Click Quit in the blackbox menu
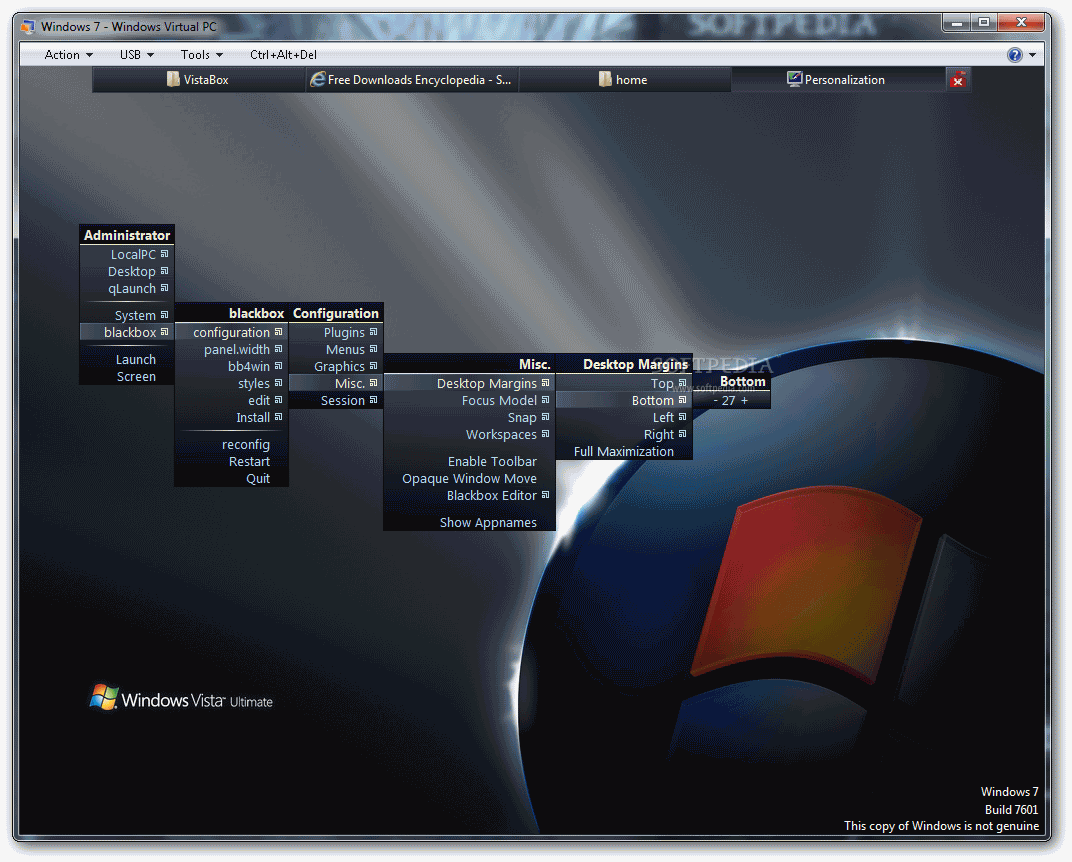Screen dimensions: 1072x862 point(232,479)
